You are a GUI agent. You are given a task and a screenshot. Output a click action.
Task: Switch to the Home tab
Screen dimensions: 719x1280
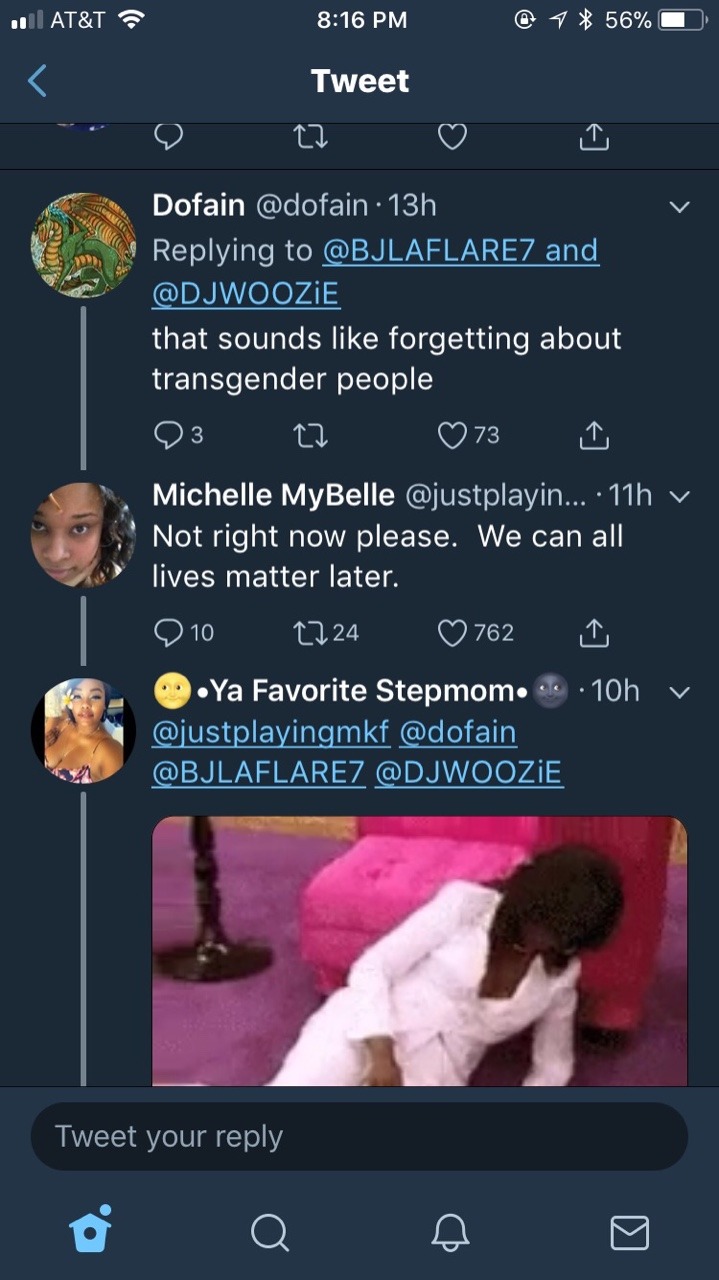(x=91, y=1231)
